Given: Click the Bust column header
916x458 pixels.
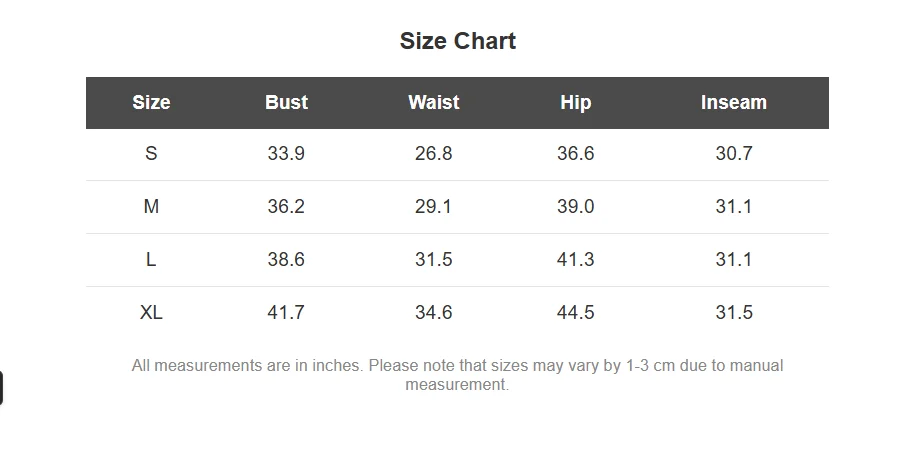Looking at the screenshot, I should coord(286,102).
